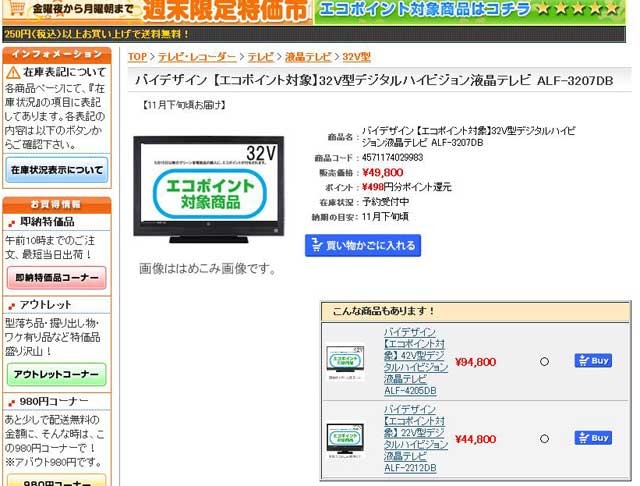Open the 22V型 ALF-2212DB product link
Viewport: 640px width, 486px height.
coord(416,438)
